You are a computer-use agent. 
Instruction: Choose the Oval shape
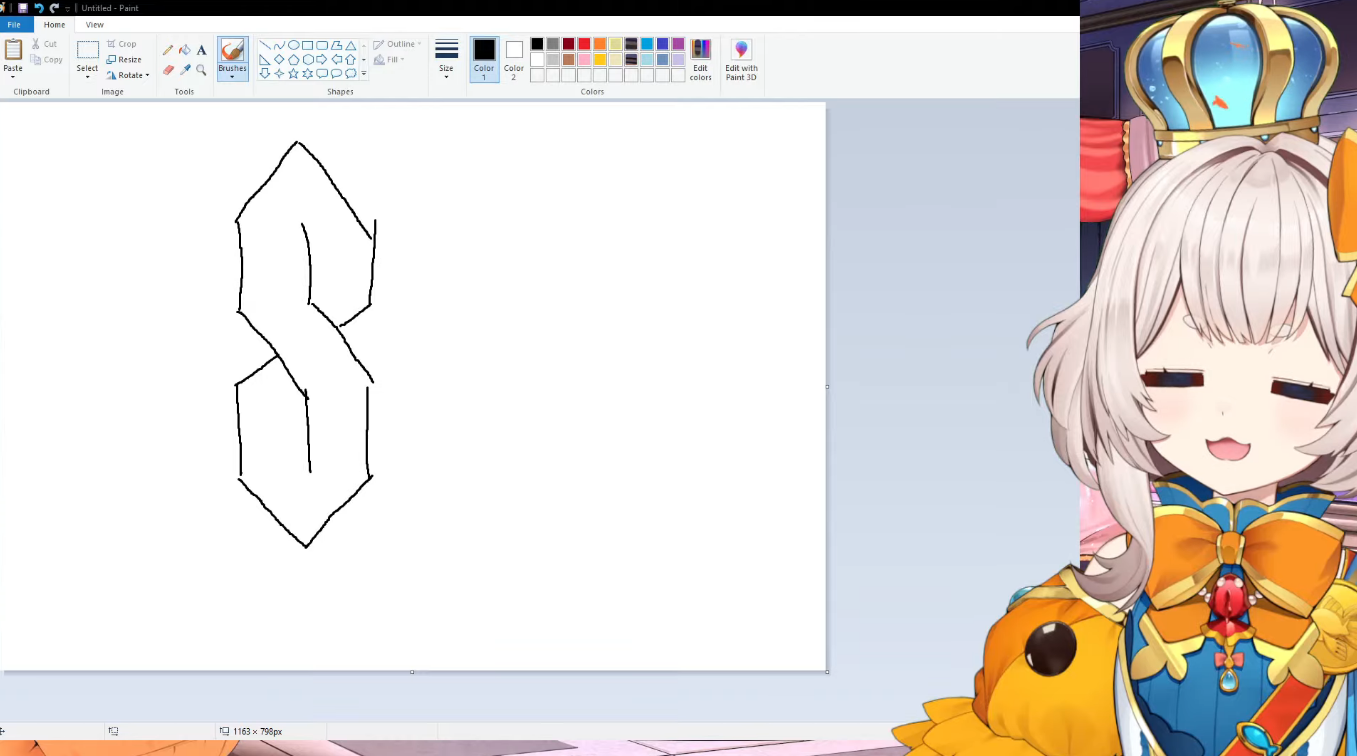click(x=294, y=46)
